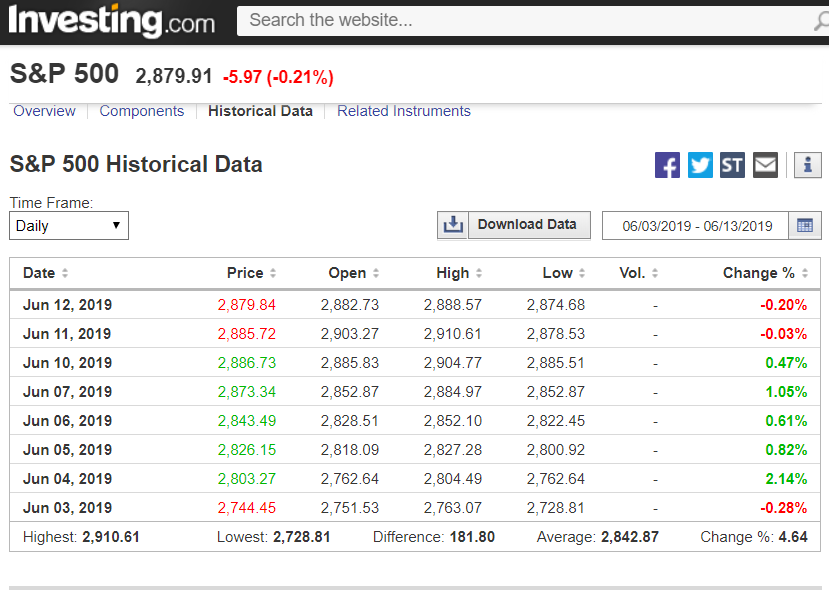The image size is (829, 601).
Task: Share via email envelope icon
Action: [765, 165]
